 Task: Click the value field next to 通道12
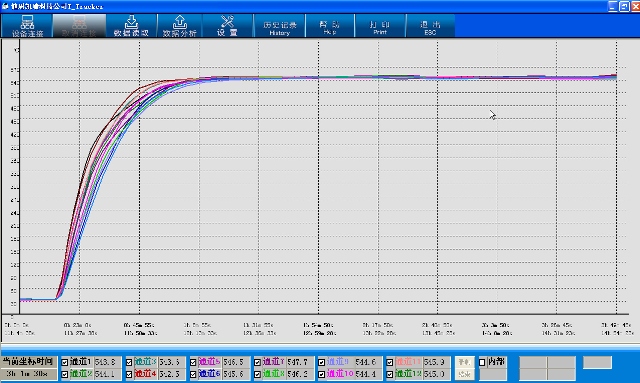click(436, 374)
